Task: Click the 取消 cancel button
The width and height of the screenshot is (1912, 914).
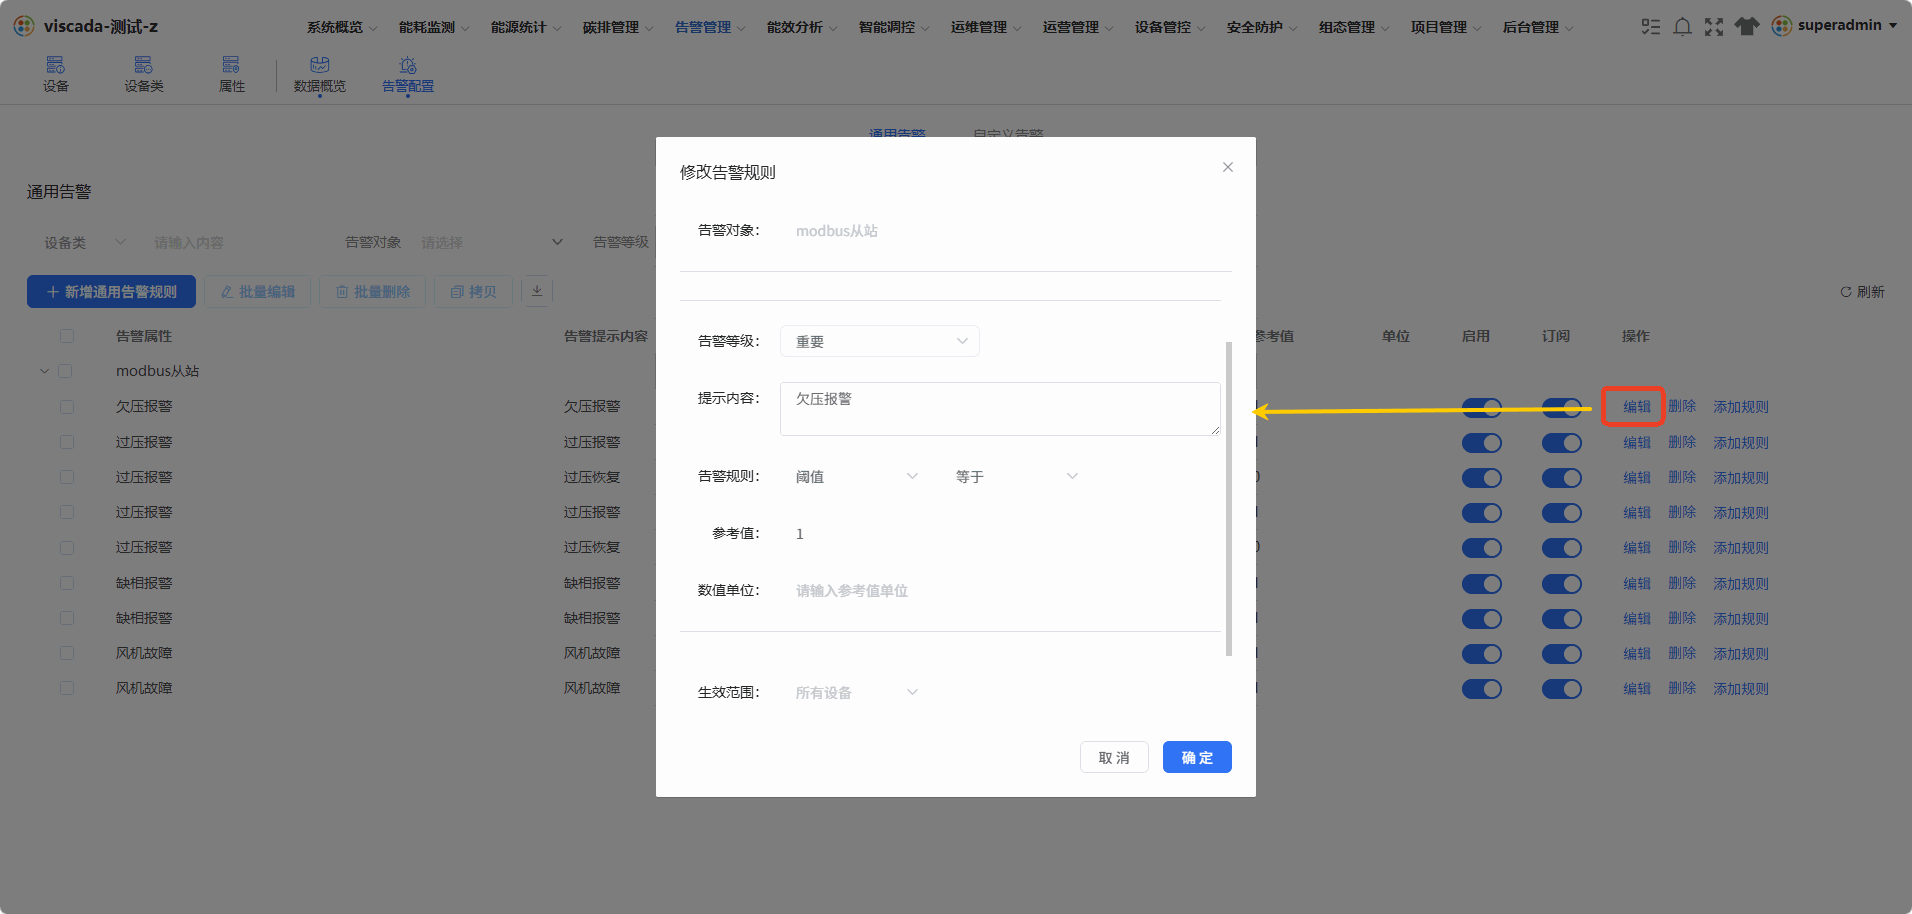Action: pyautogui.click(x=1114, y=757)
